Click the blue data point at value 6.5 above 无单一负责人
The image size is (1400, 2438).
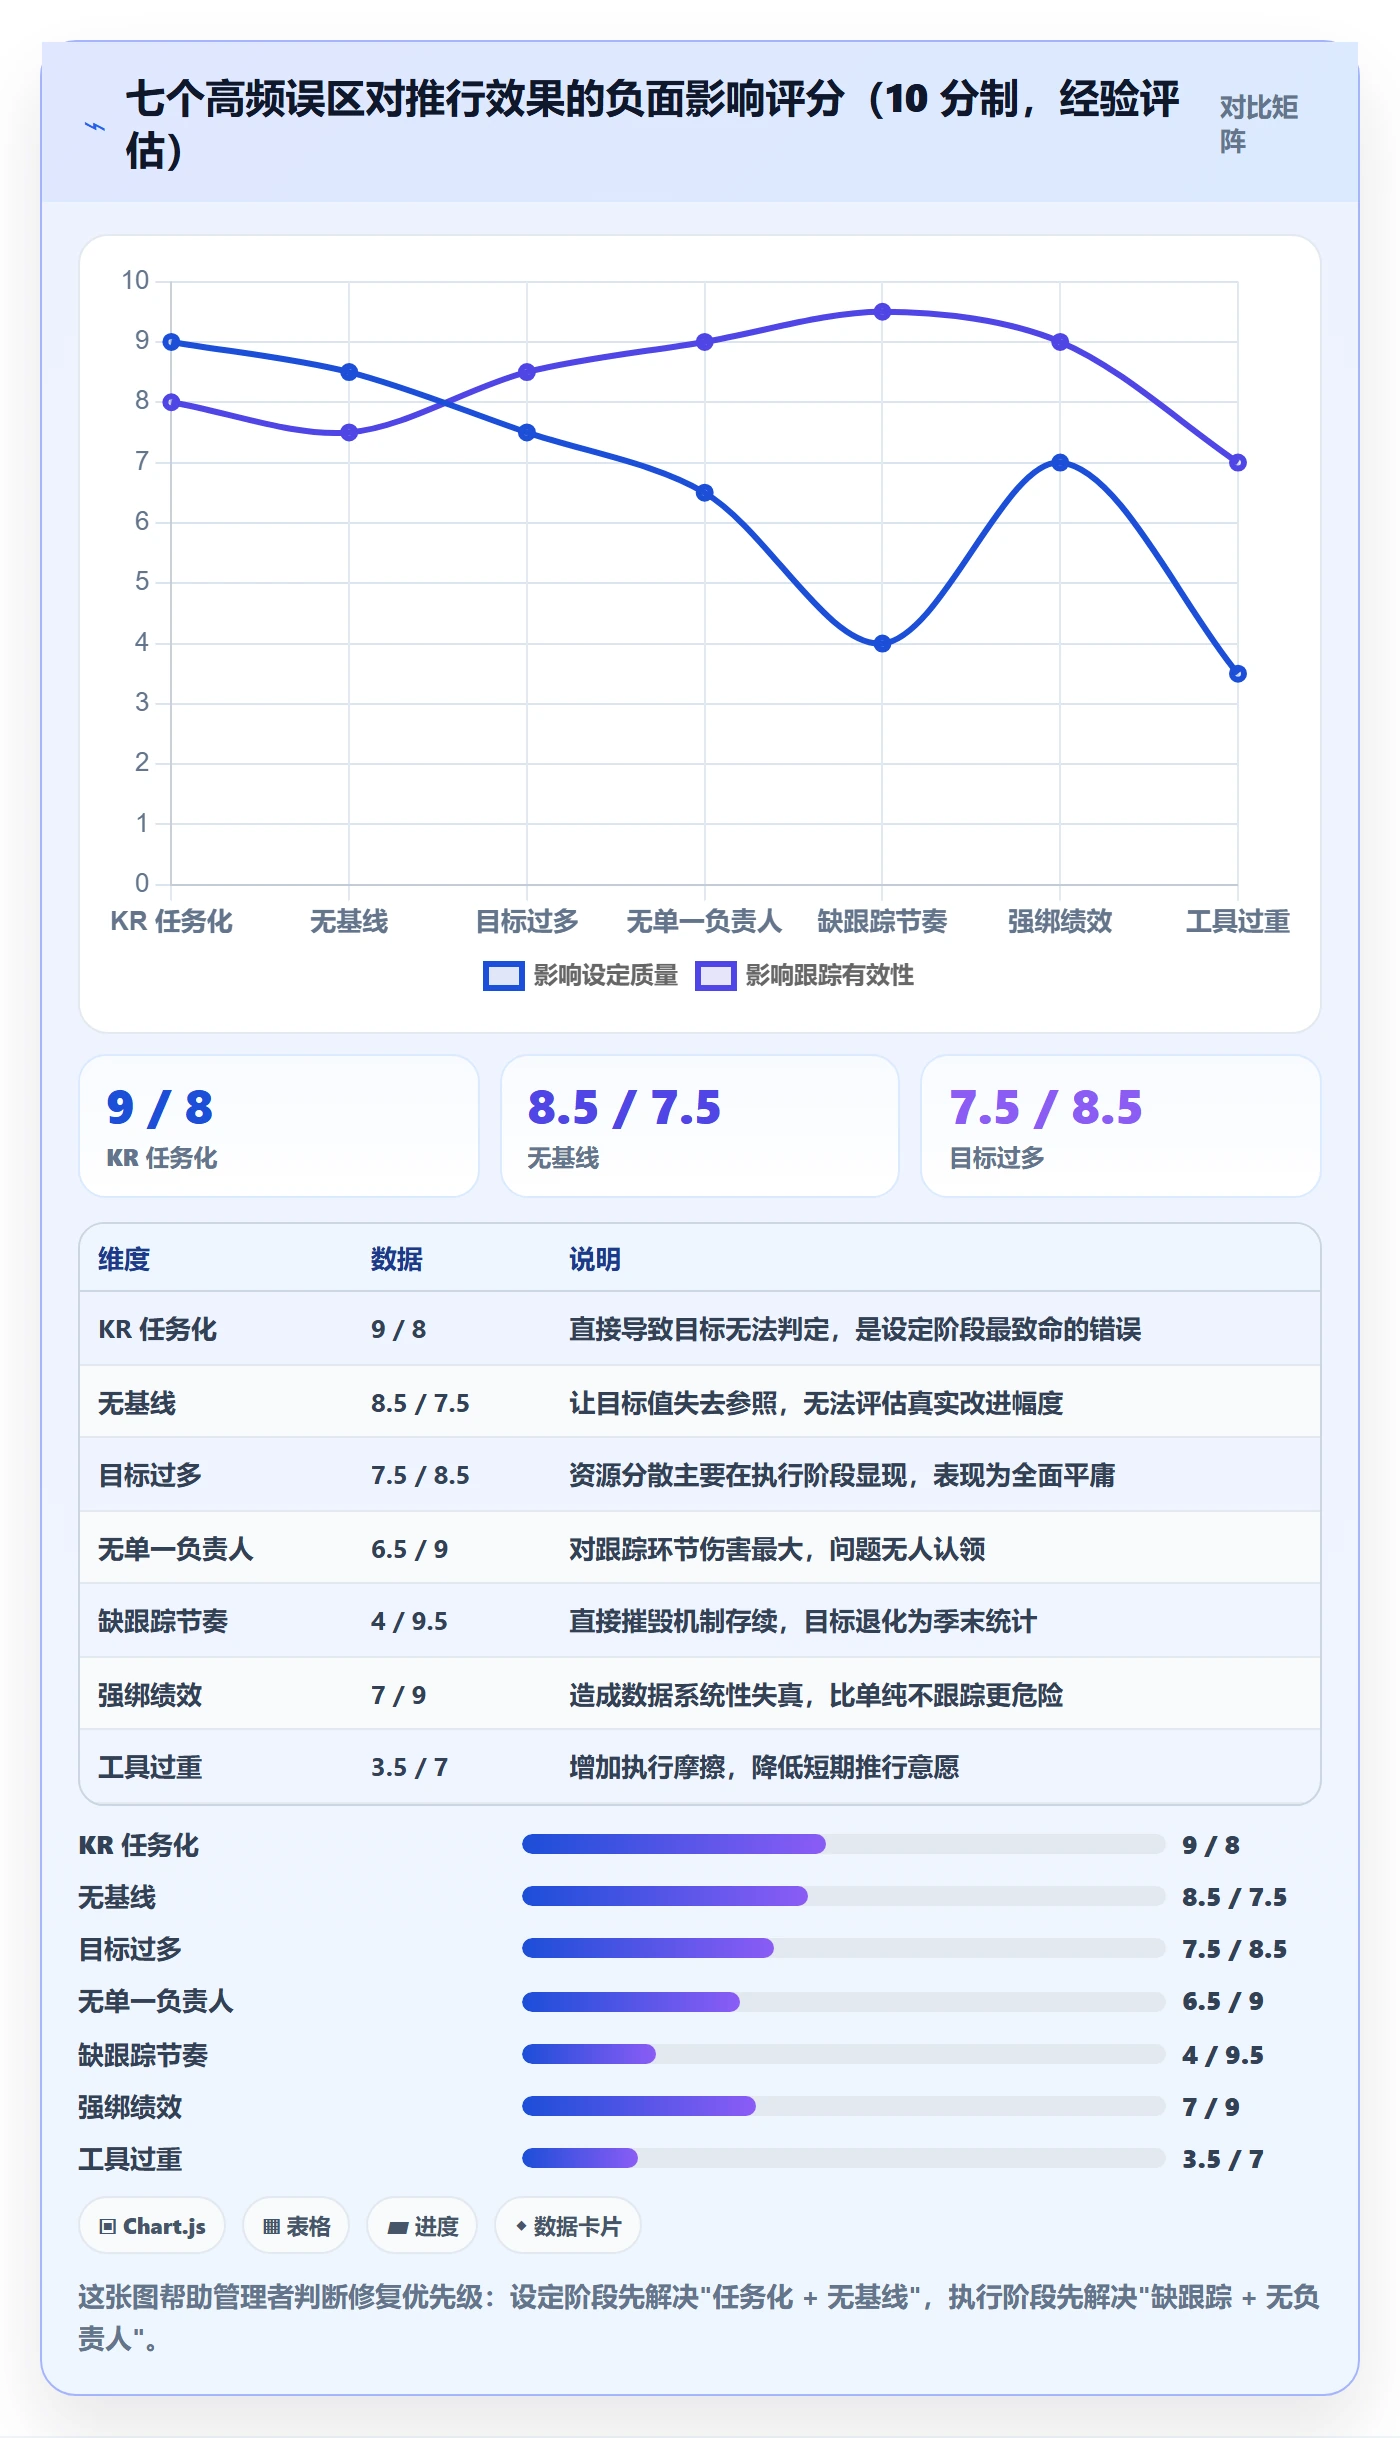click(x=705, y=493)
